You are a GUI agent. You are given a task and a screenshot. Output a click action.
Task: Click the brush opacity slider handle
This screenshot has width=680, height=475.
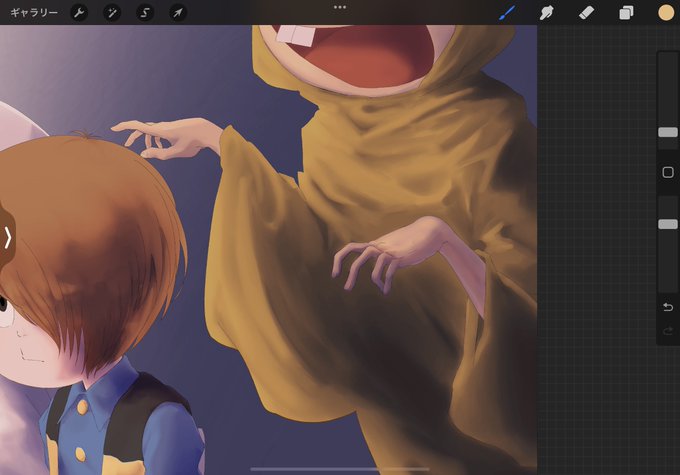point(668,224)
